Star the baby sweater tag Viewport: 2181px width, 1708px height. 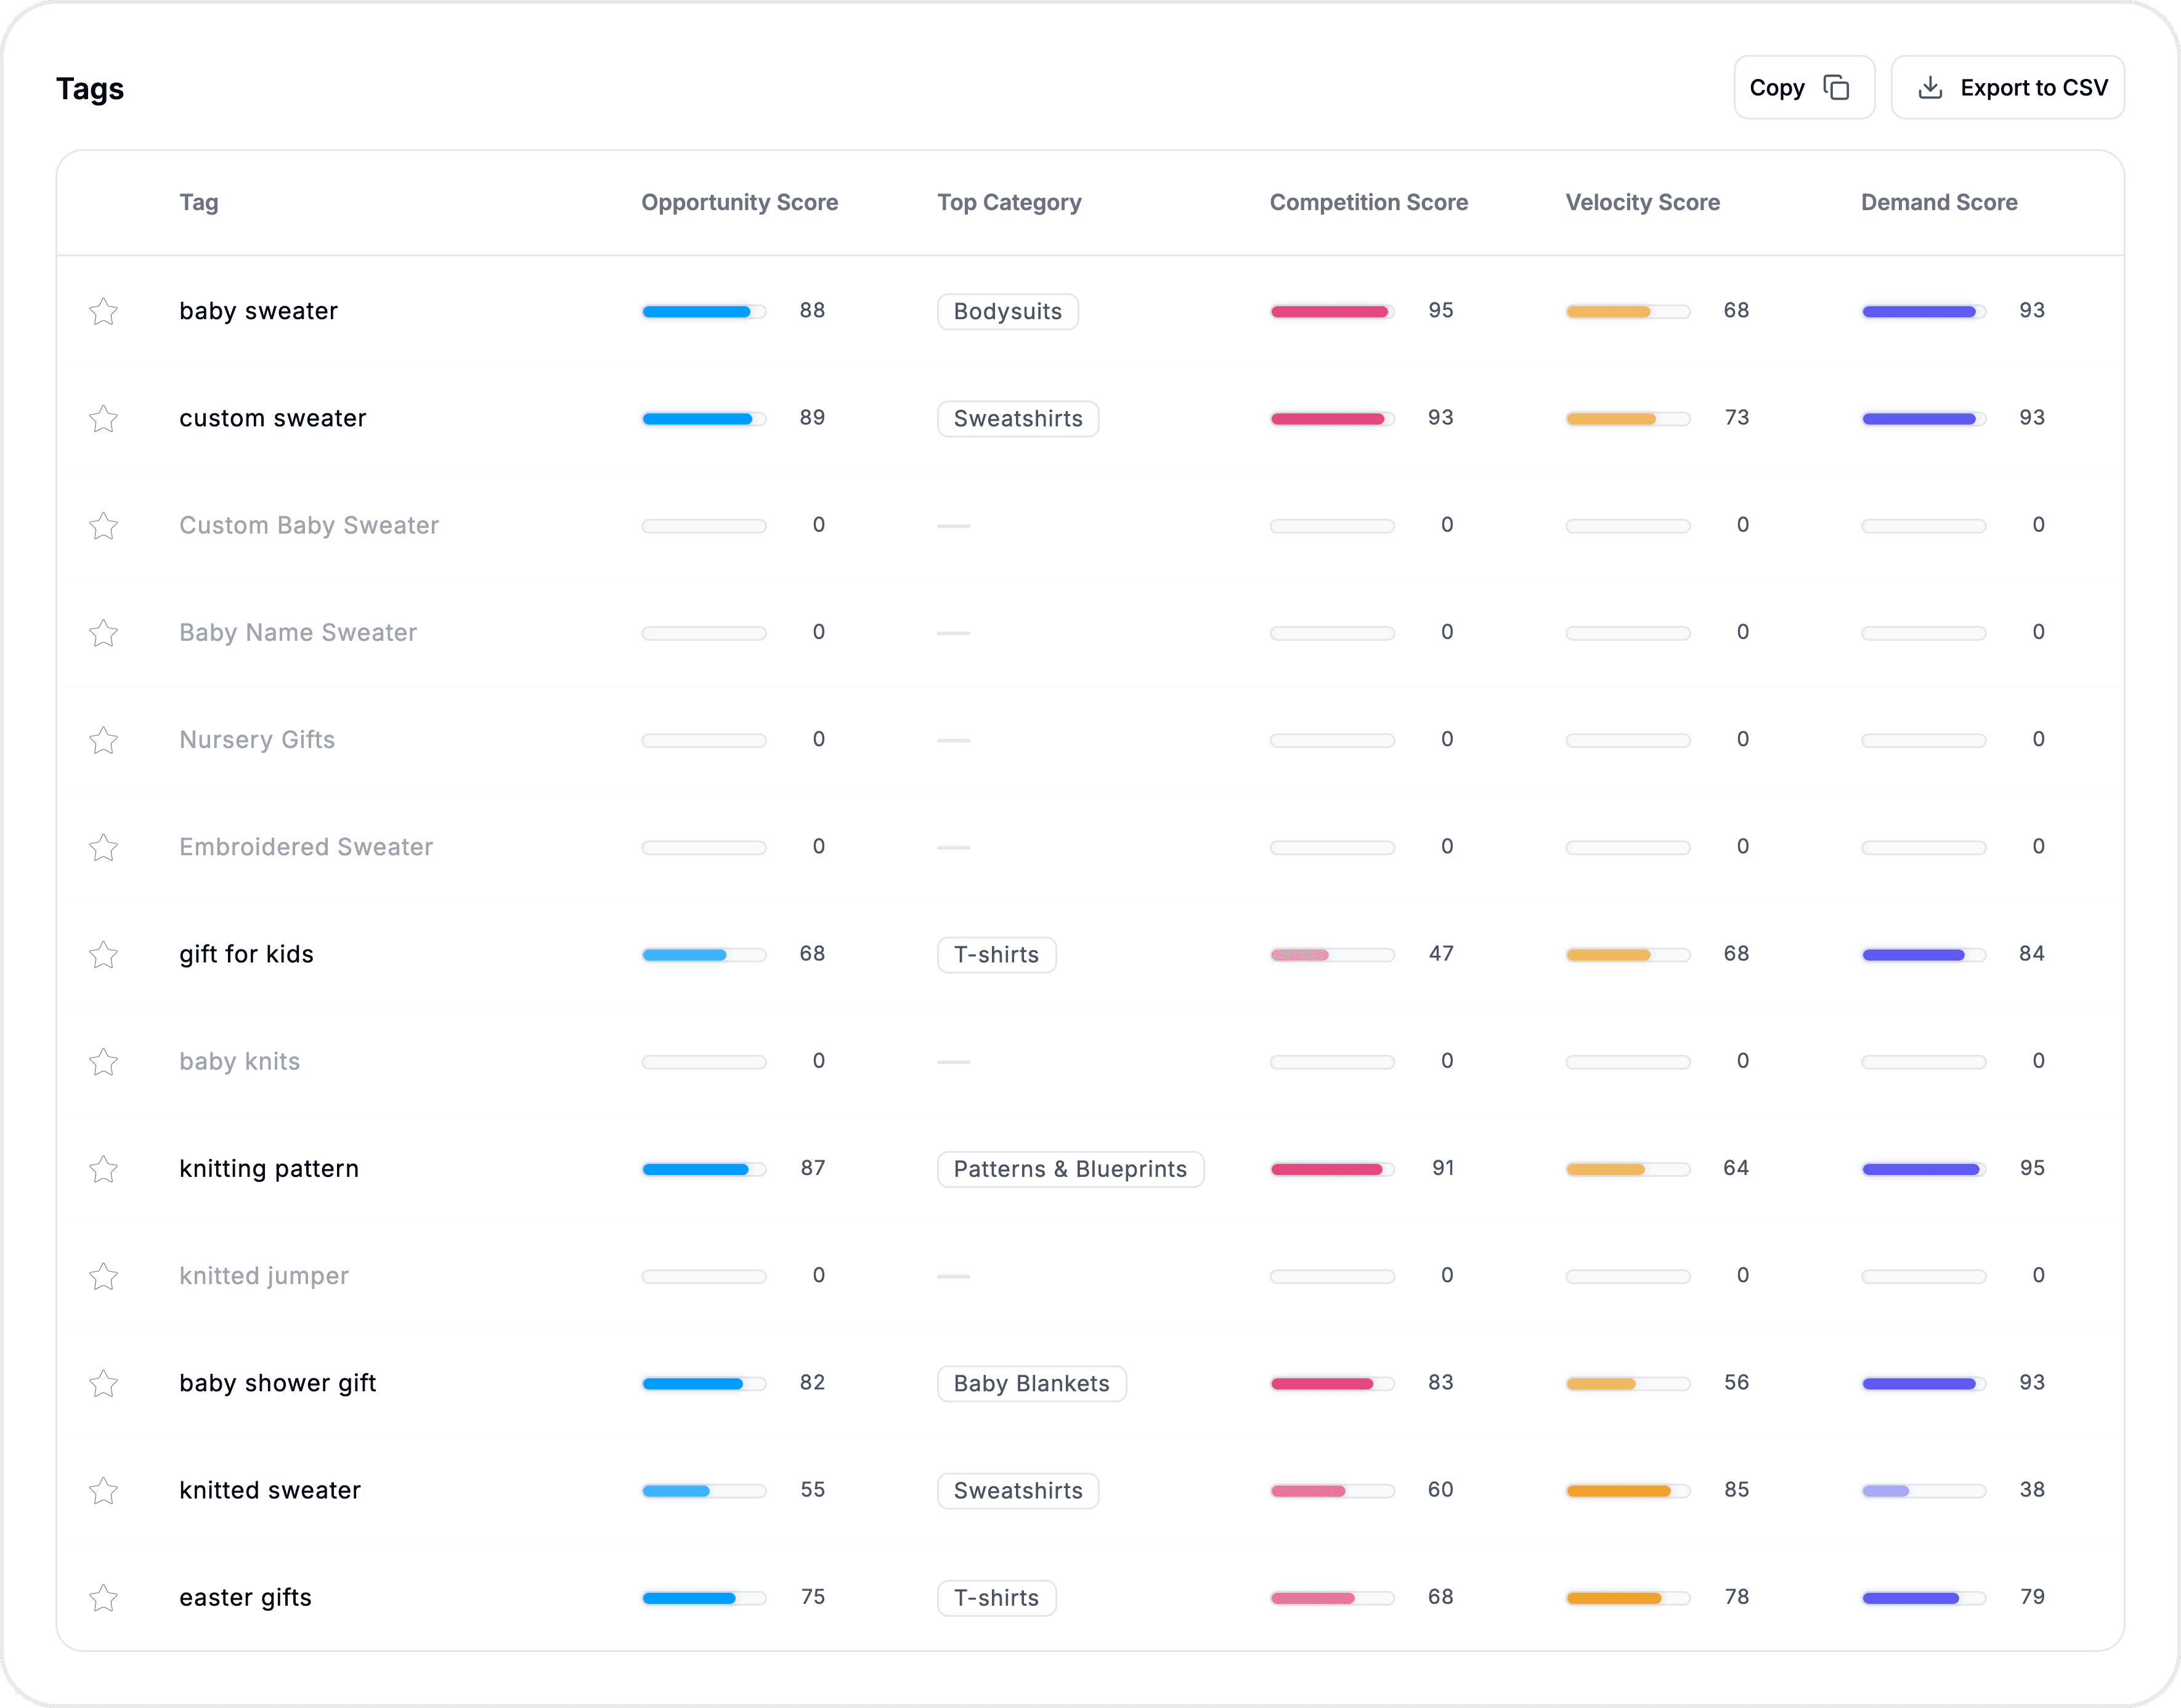(104, 312)
